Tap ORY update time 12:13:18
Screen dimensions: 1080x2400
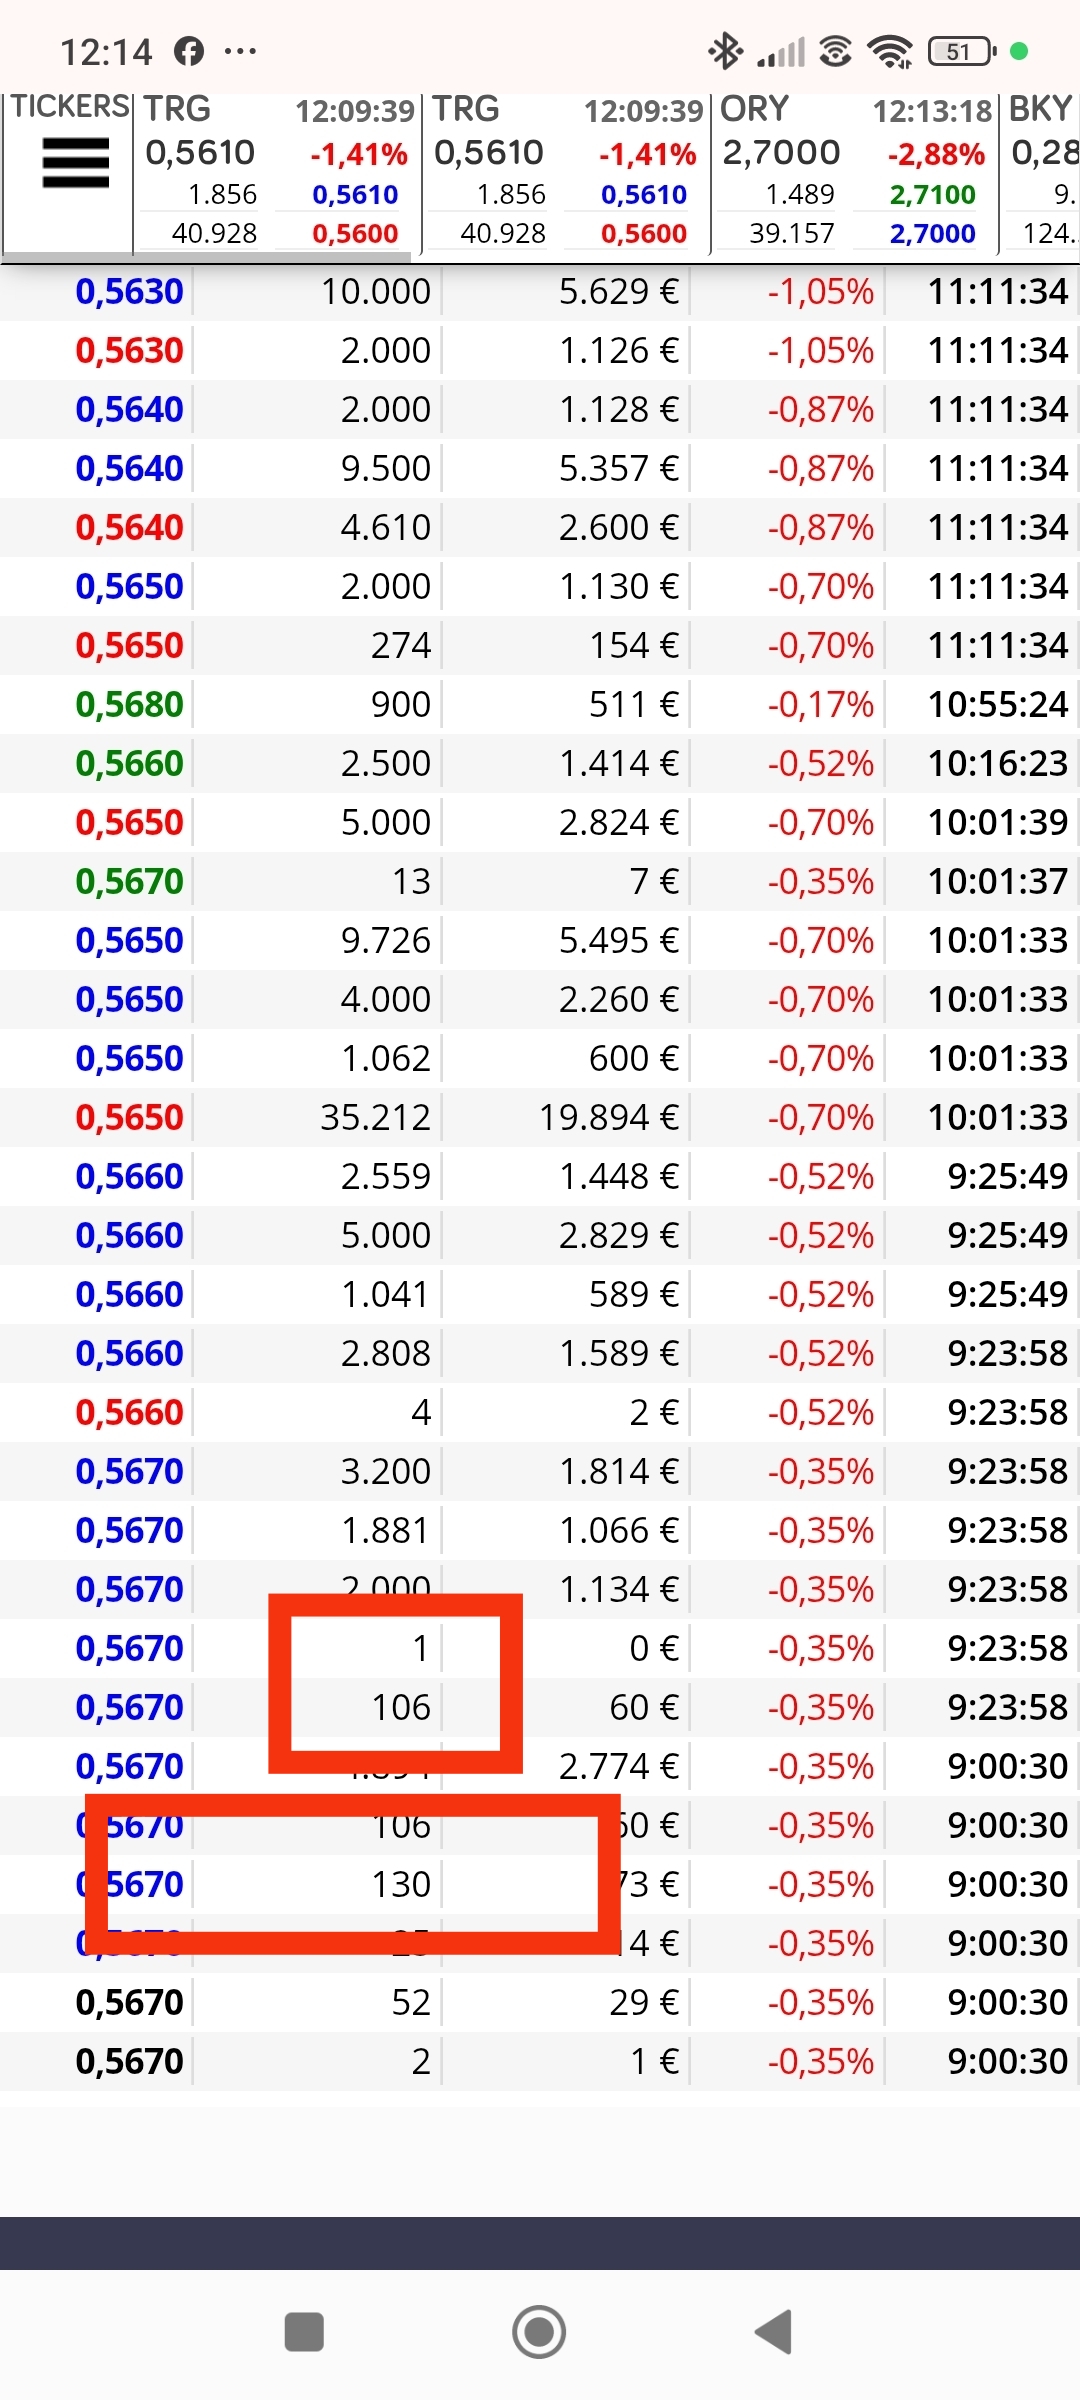932,111
